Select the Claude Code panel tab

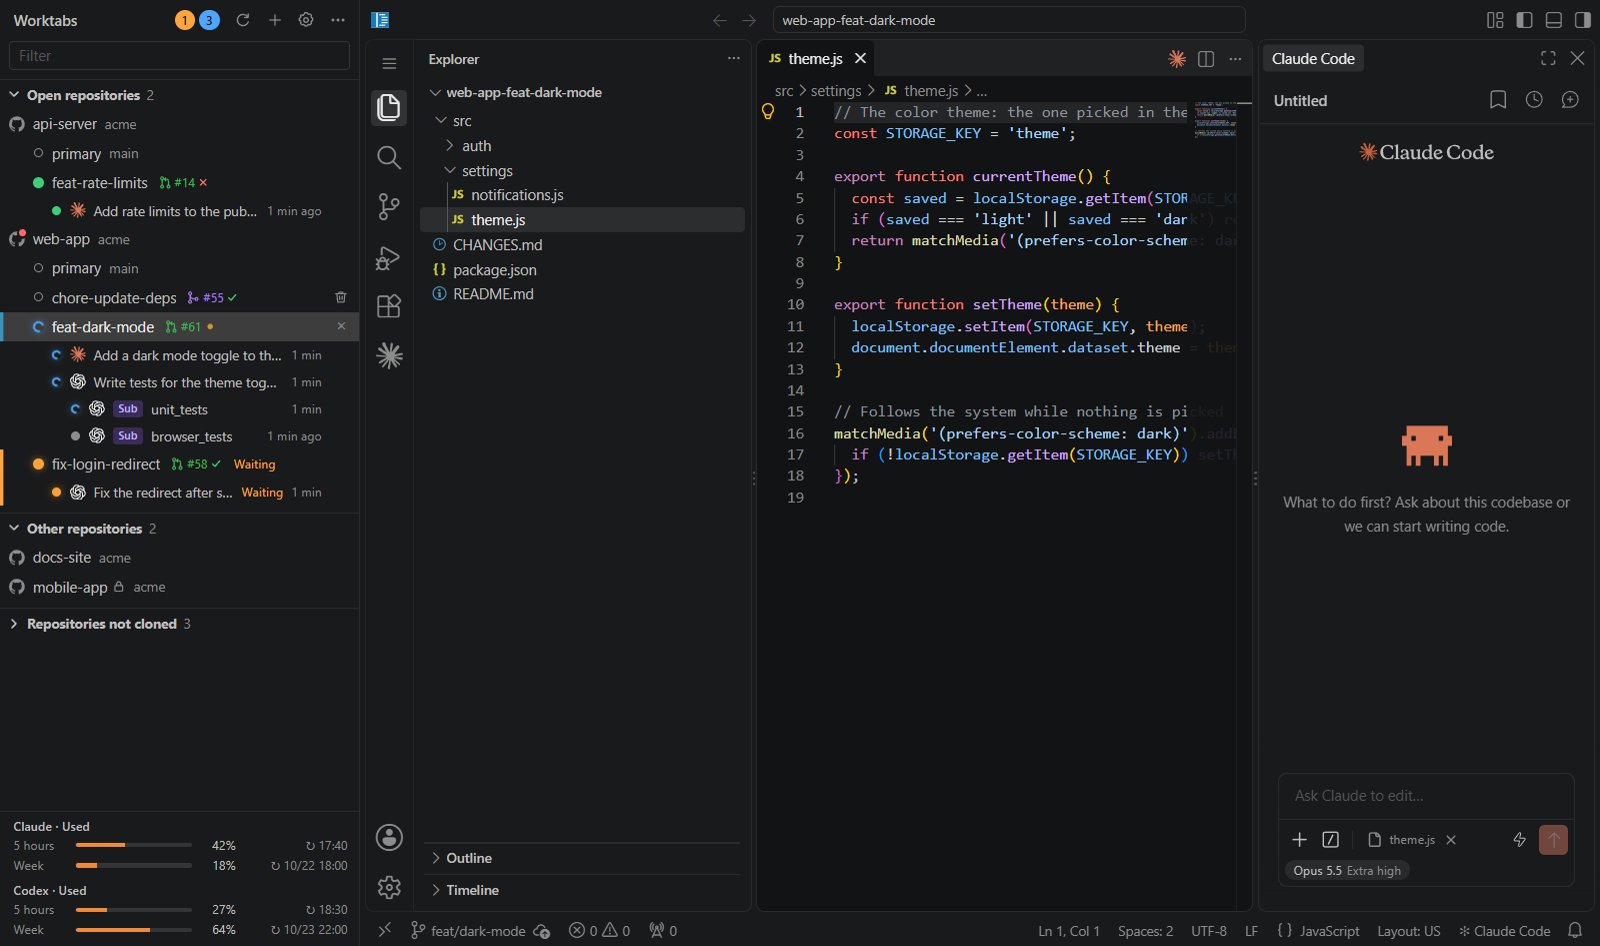[x=1313, y=59]
